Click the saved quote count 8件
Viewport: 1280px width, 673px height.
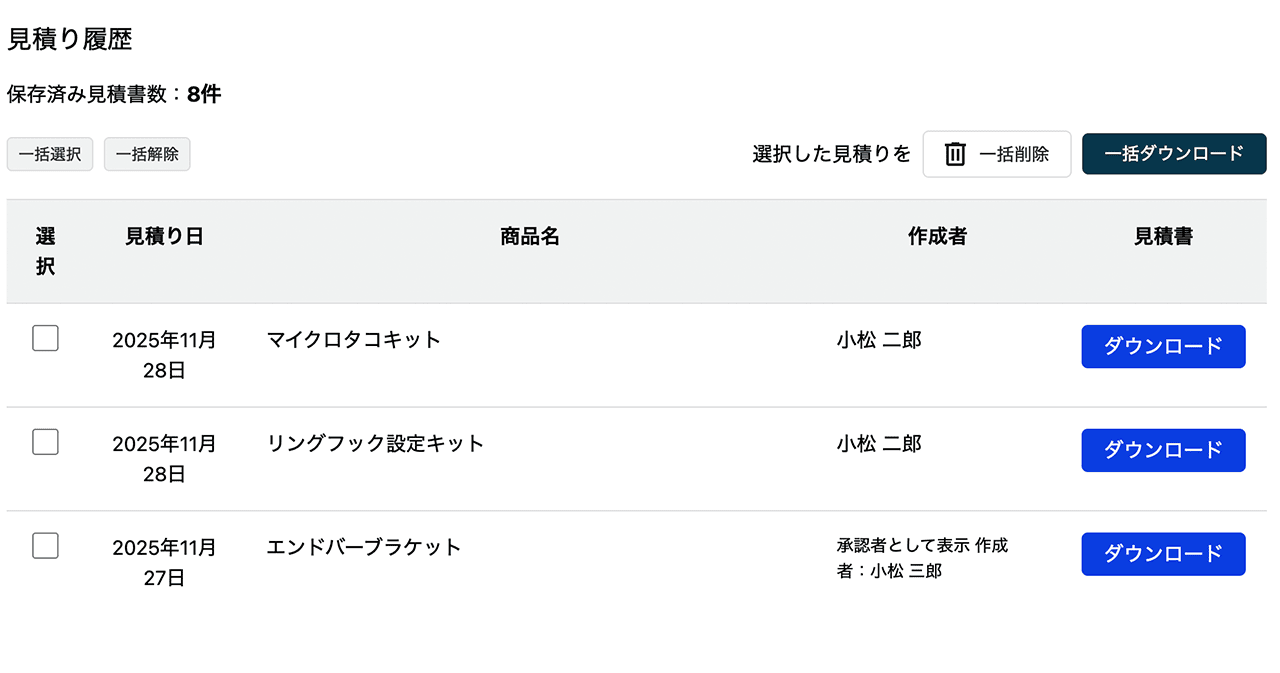click(x=206, y=94)
